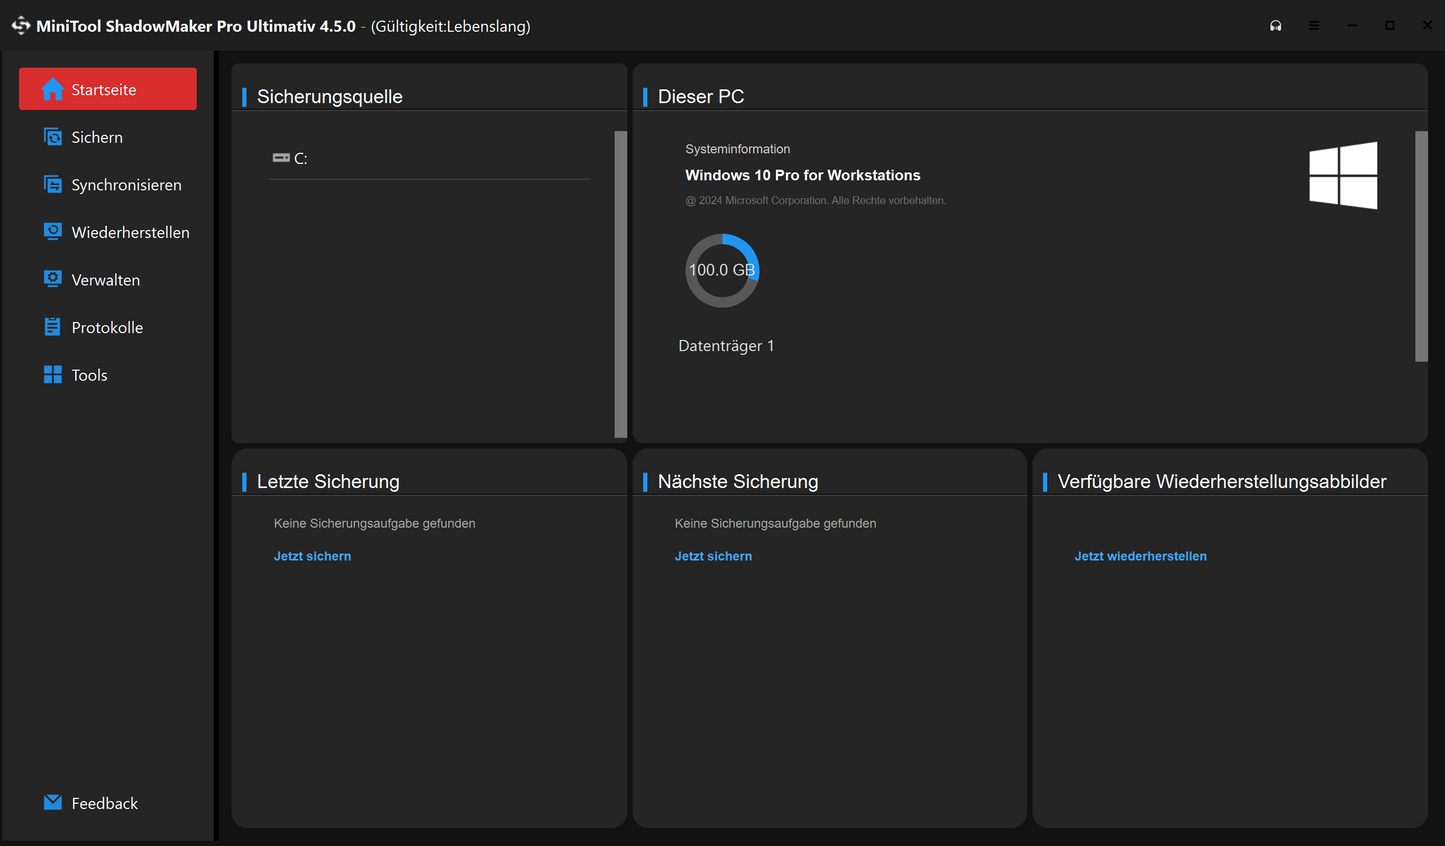Click the Feedback envelope icon
This screenshot has width=1445, height=846.
(53, 803)
